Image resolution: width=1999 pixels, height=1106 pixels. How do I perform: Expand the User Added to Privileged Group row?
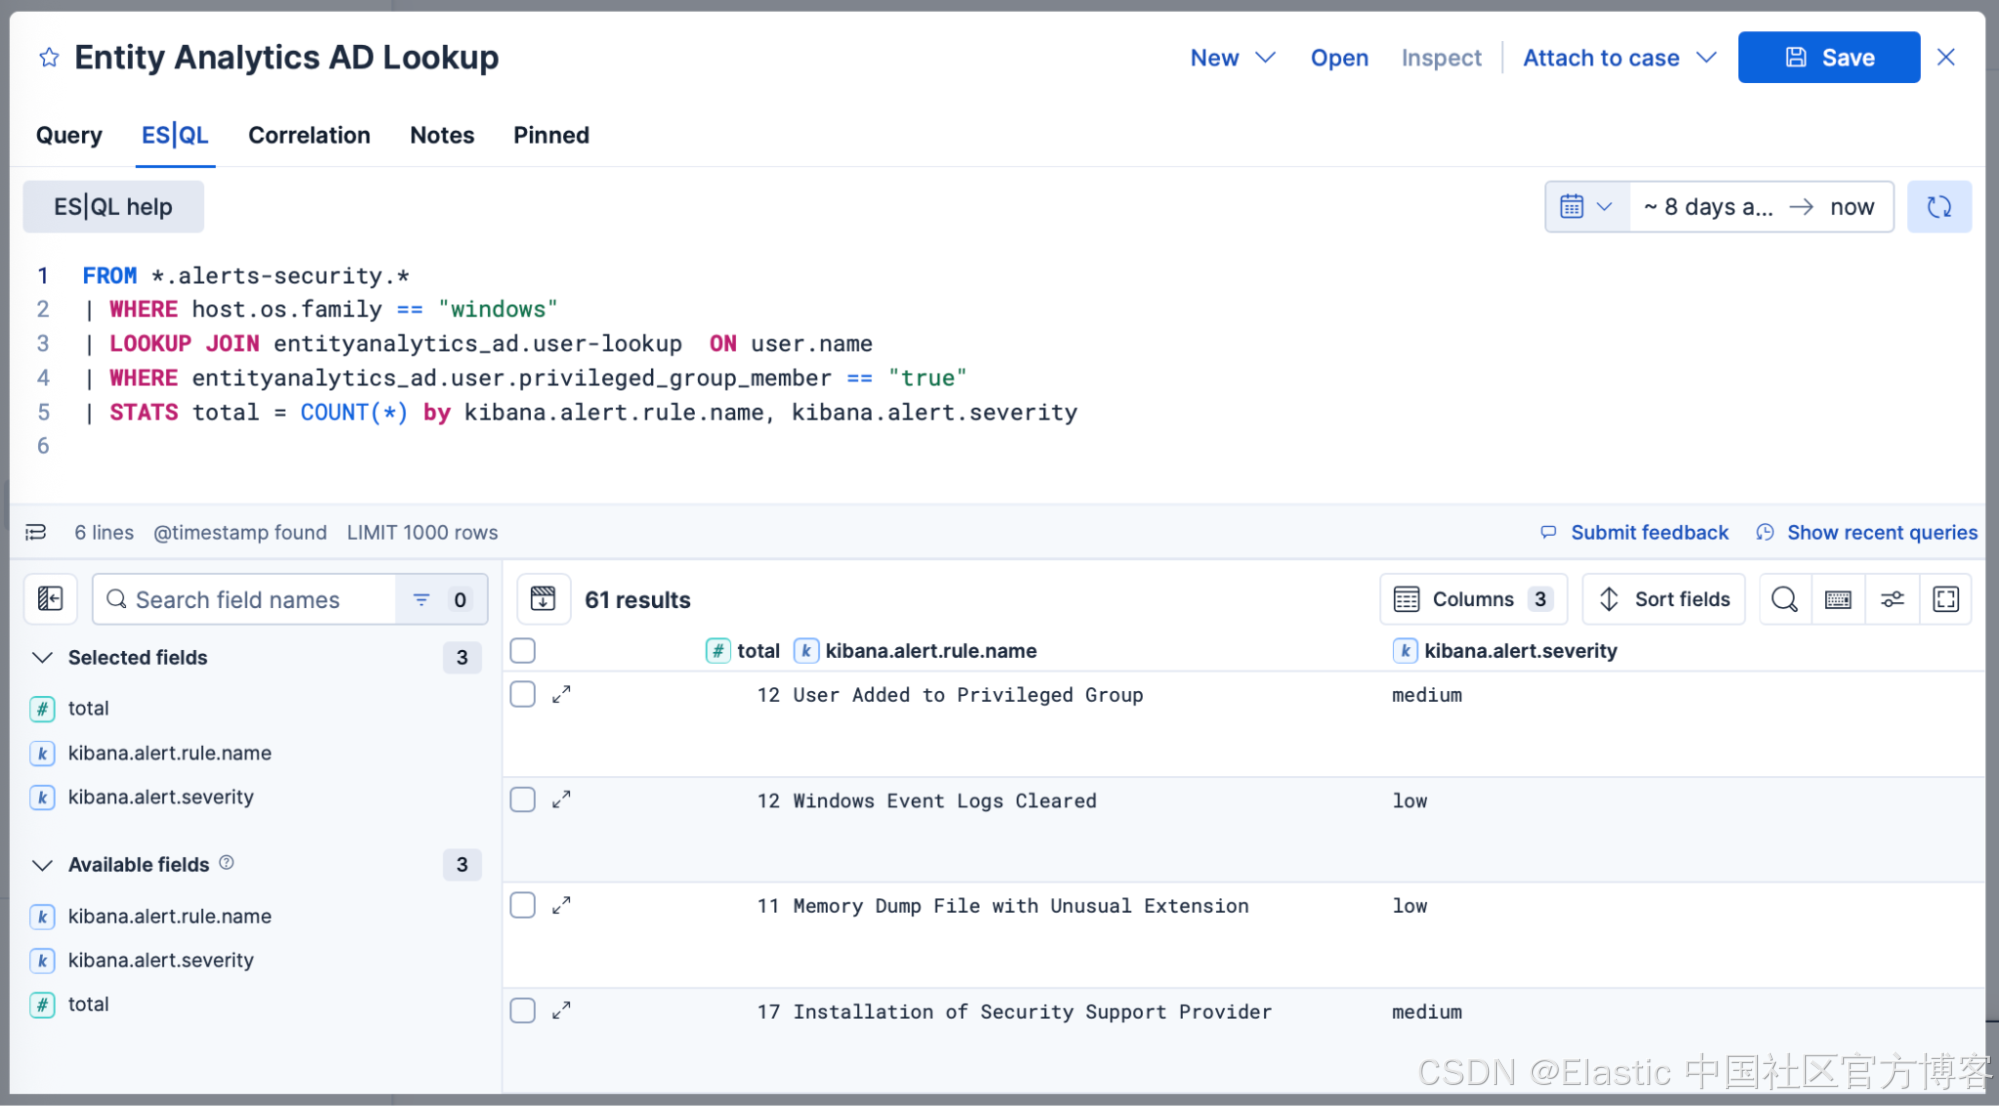[562, 694]
